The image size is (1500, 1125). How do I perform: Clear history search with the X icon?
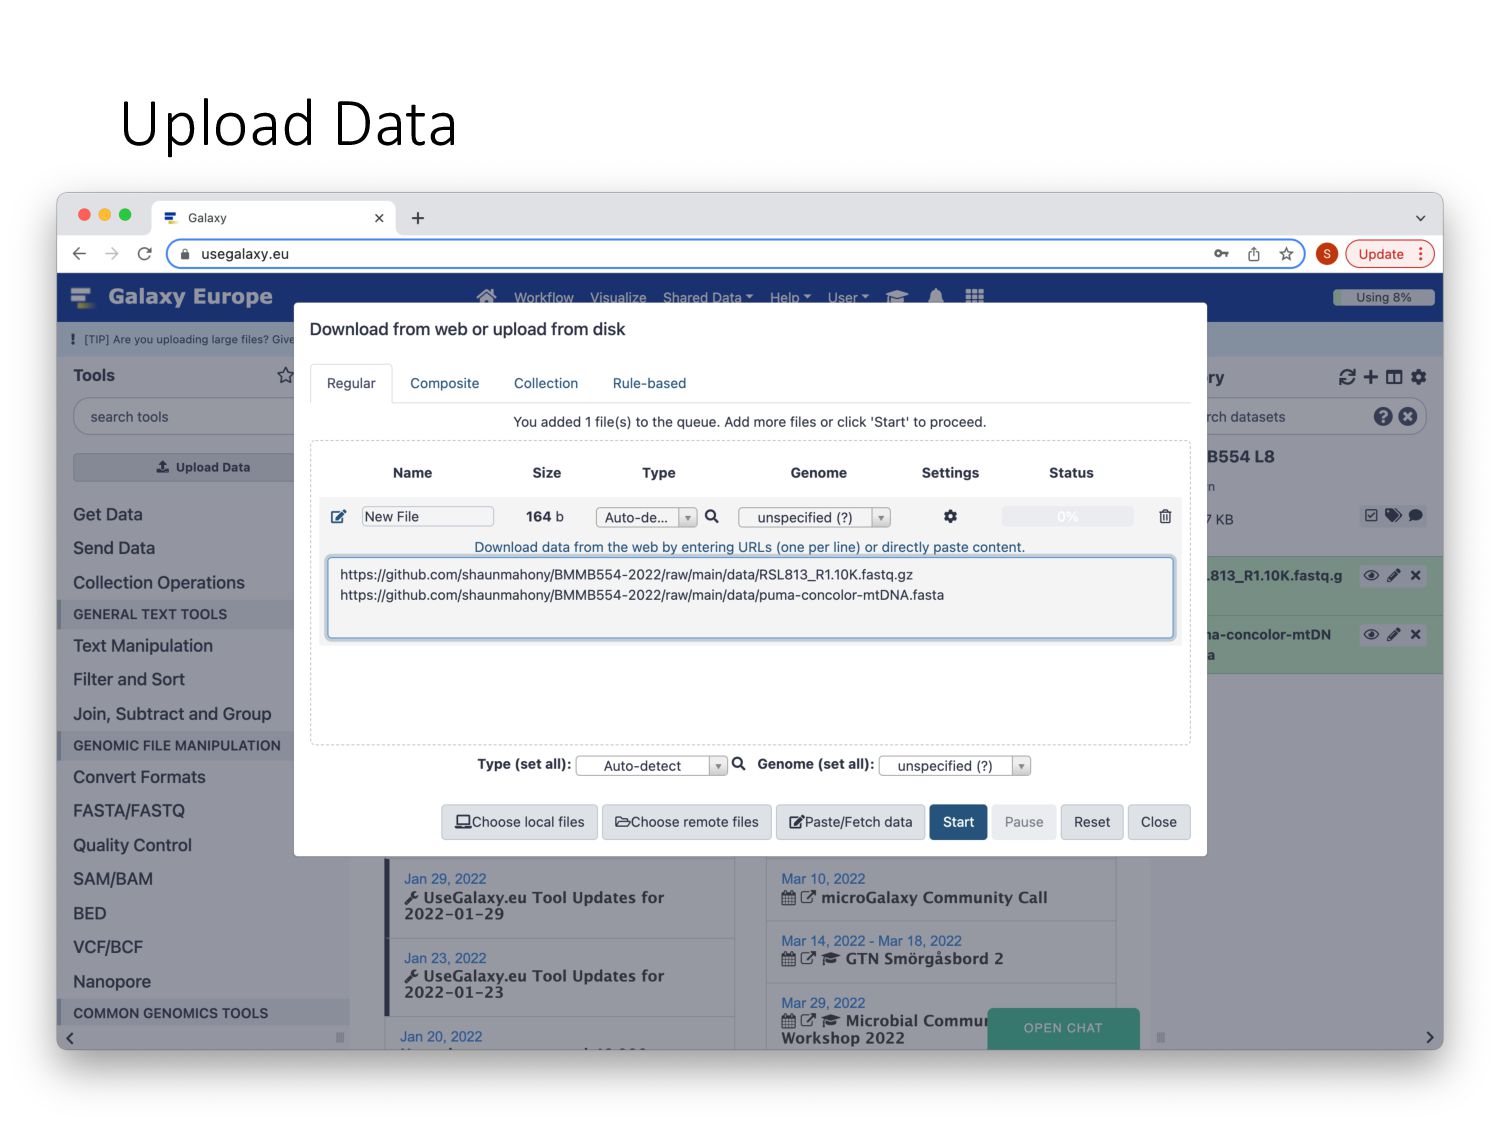click(x=1408, y=417)
